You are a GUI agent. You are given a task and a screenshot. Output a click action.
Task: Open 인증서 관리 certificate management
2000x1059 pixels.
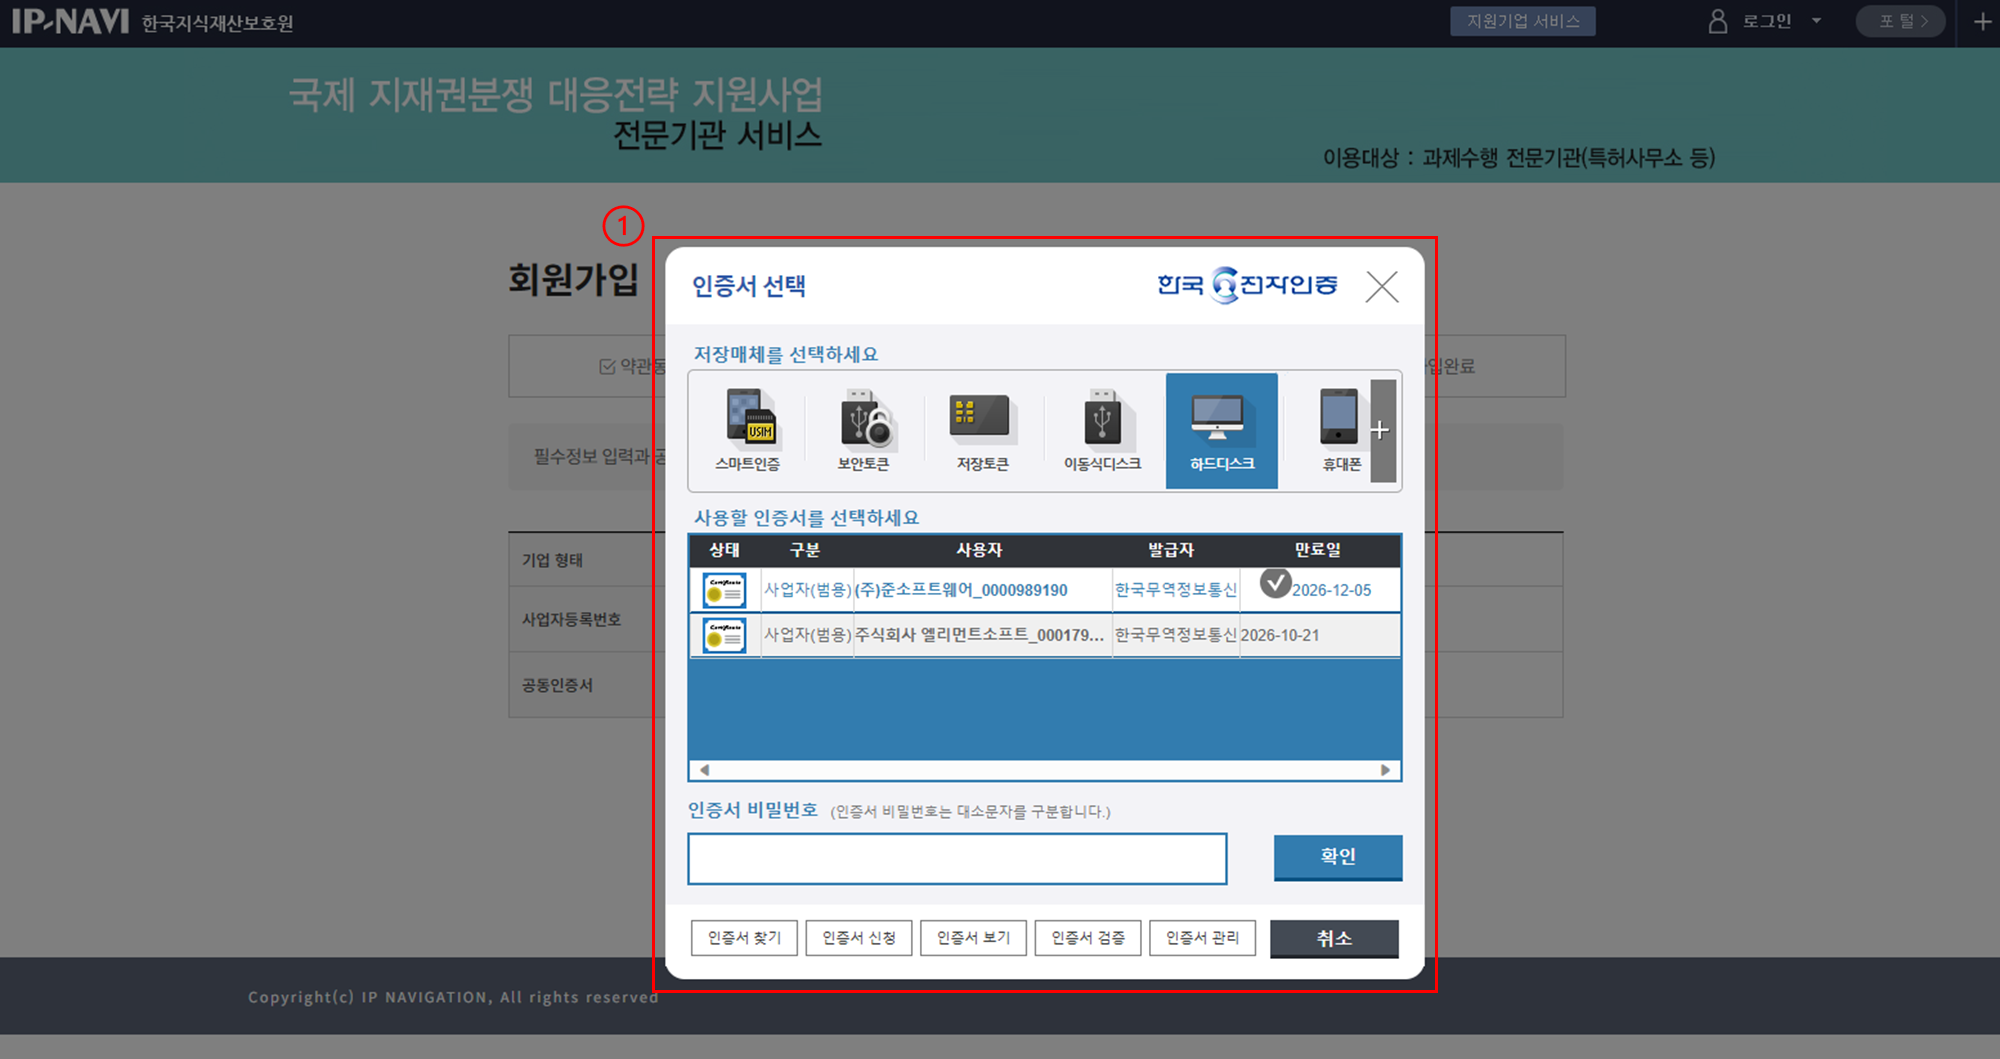pos(1202,938)
